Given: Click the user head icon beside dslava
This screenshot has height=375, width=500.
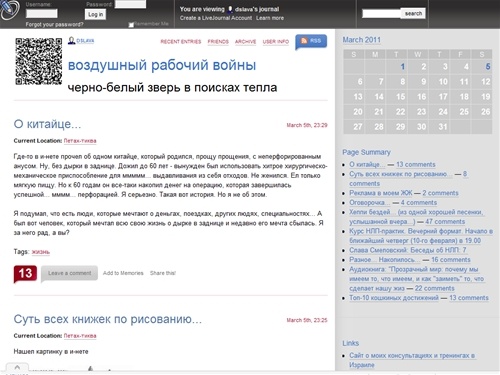Looking at the screenshot, I should coord(71,41).
